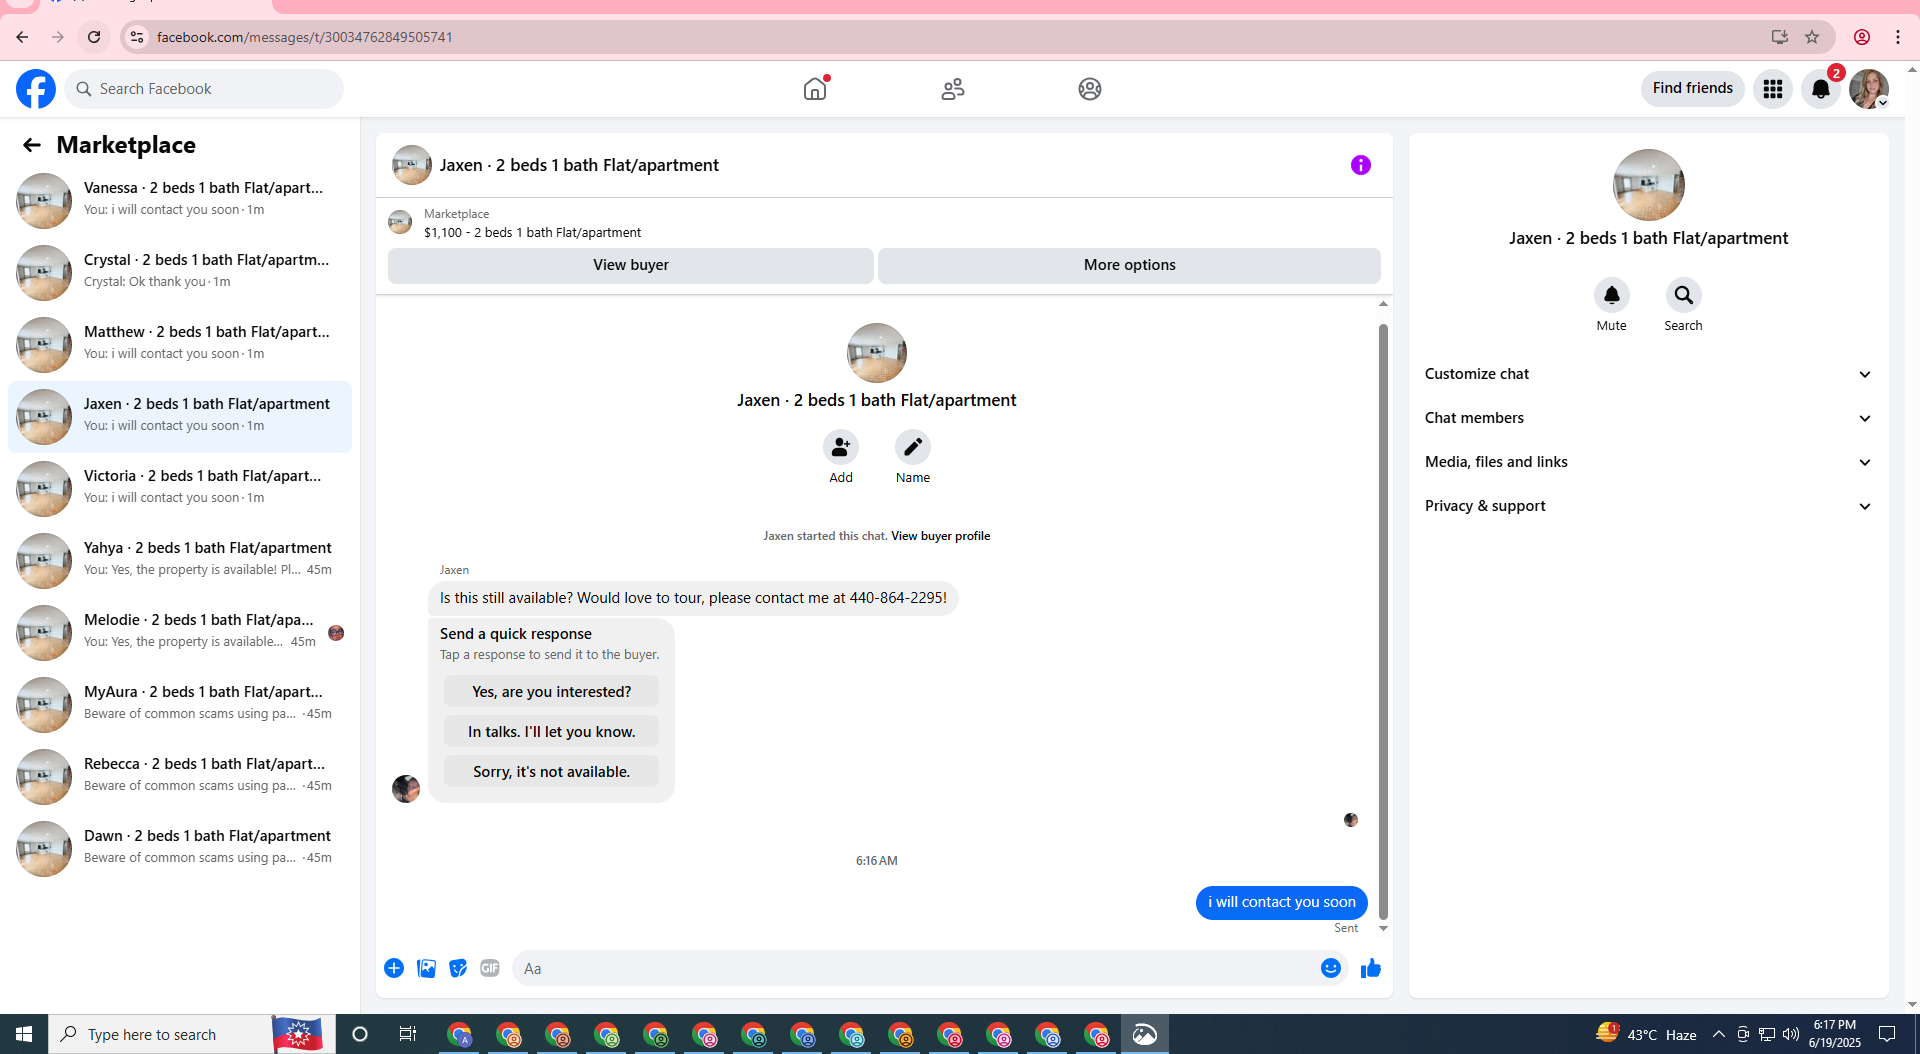1920x1054 pixels.
Task: Open the Chrome three-dot menu
Action: tap(1898, 37)
